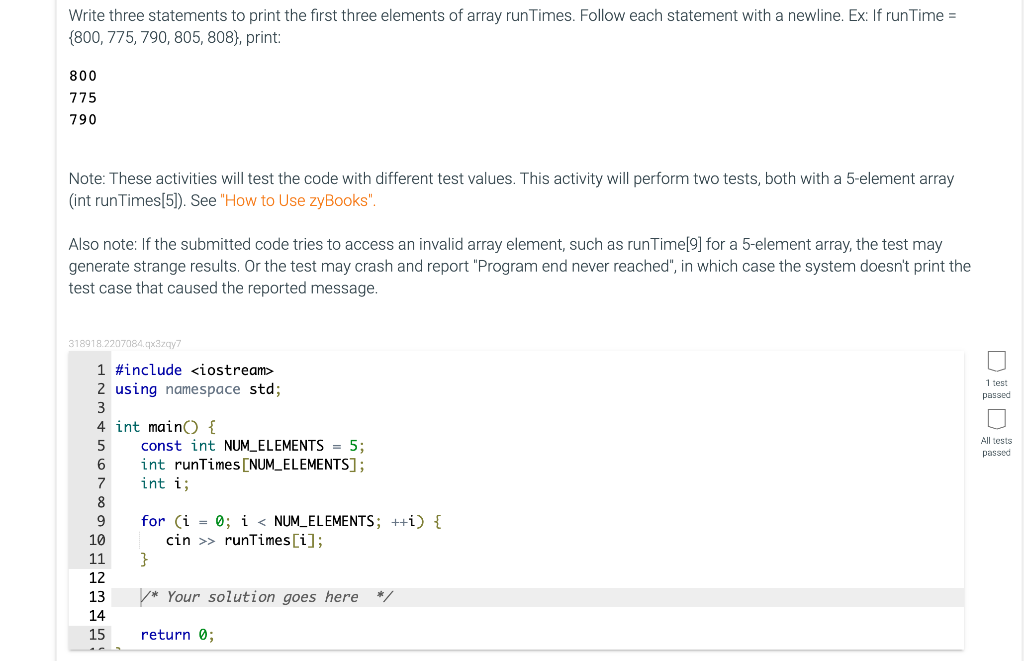Click the closing brace on line 11

tap(144, 559)
